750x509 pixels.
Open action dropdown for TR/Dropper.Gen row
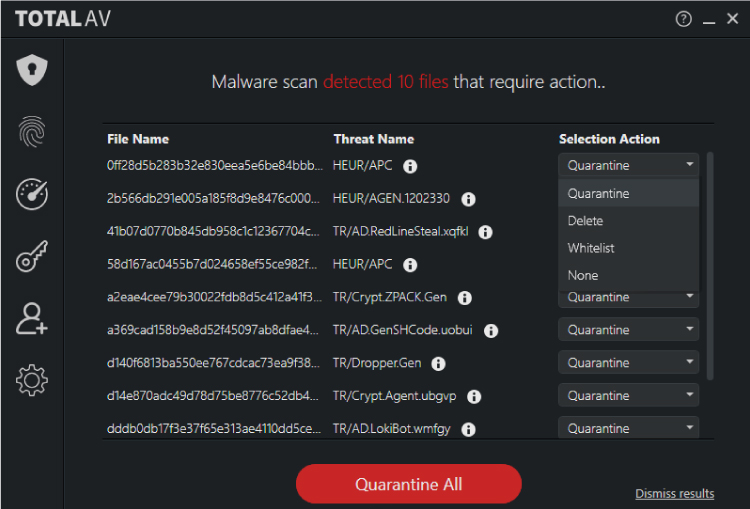(x=628, y=363)
